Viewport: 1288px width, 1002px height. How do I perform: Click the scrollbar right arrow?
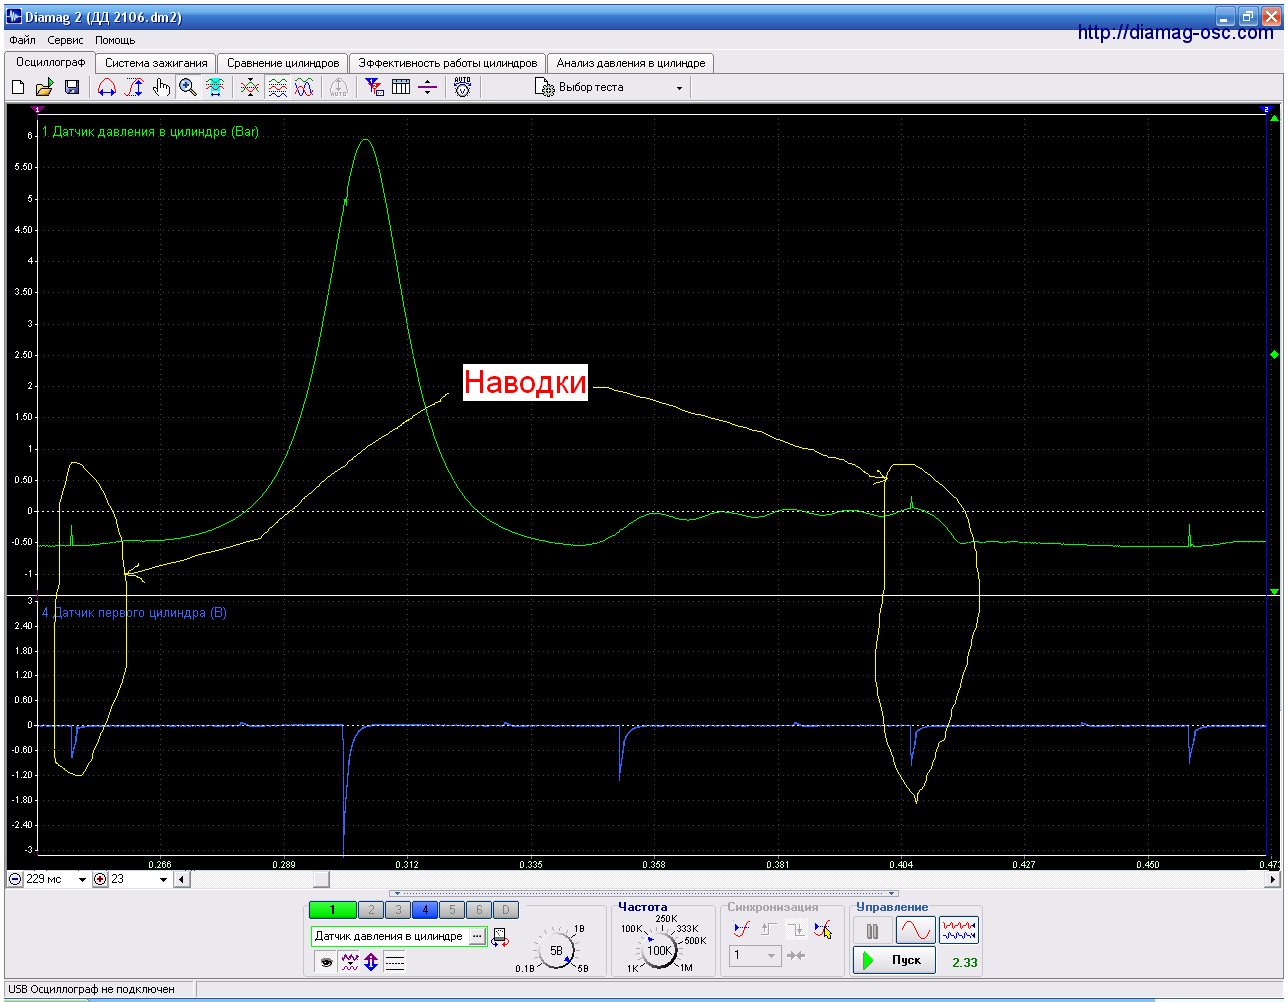click(x=1273, y=880)
